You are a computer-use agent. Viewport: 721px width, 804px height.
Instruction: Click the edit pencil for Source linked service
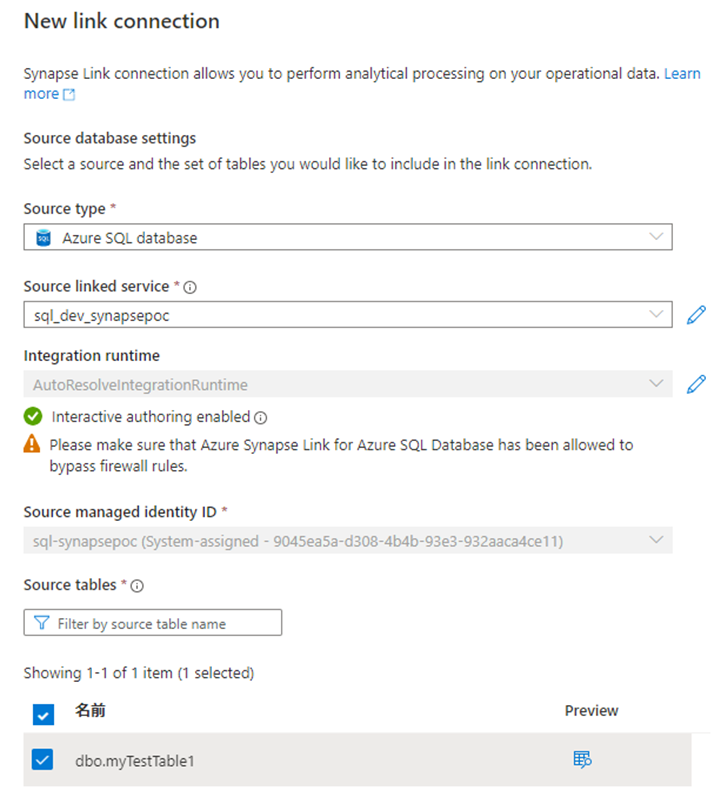click(x=696, y=315)
